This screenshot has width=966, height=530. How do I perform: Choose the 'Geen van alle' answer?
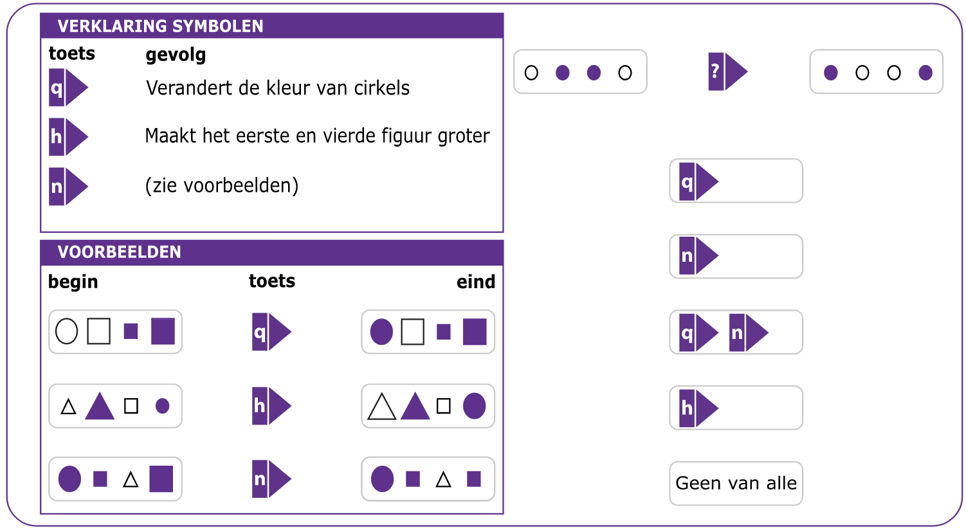pos(736,483)
